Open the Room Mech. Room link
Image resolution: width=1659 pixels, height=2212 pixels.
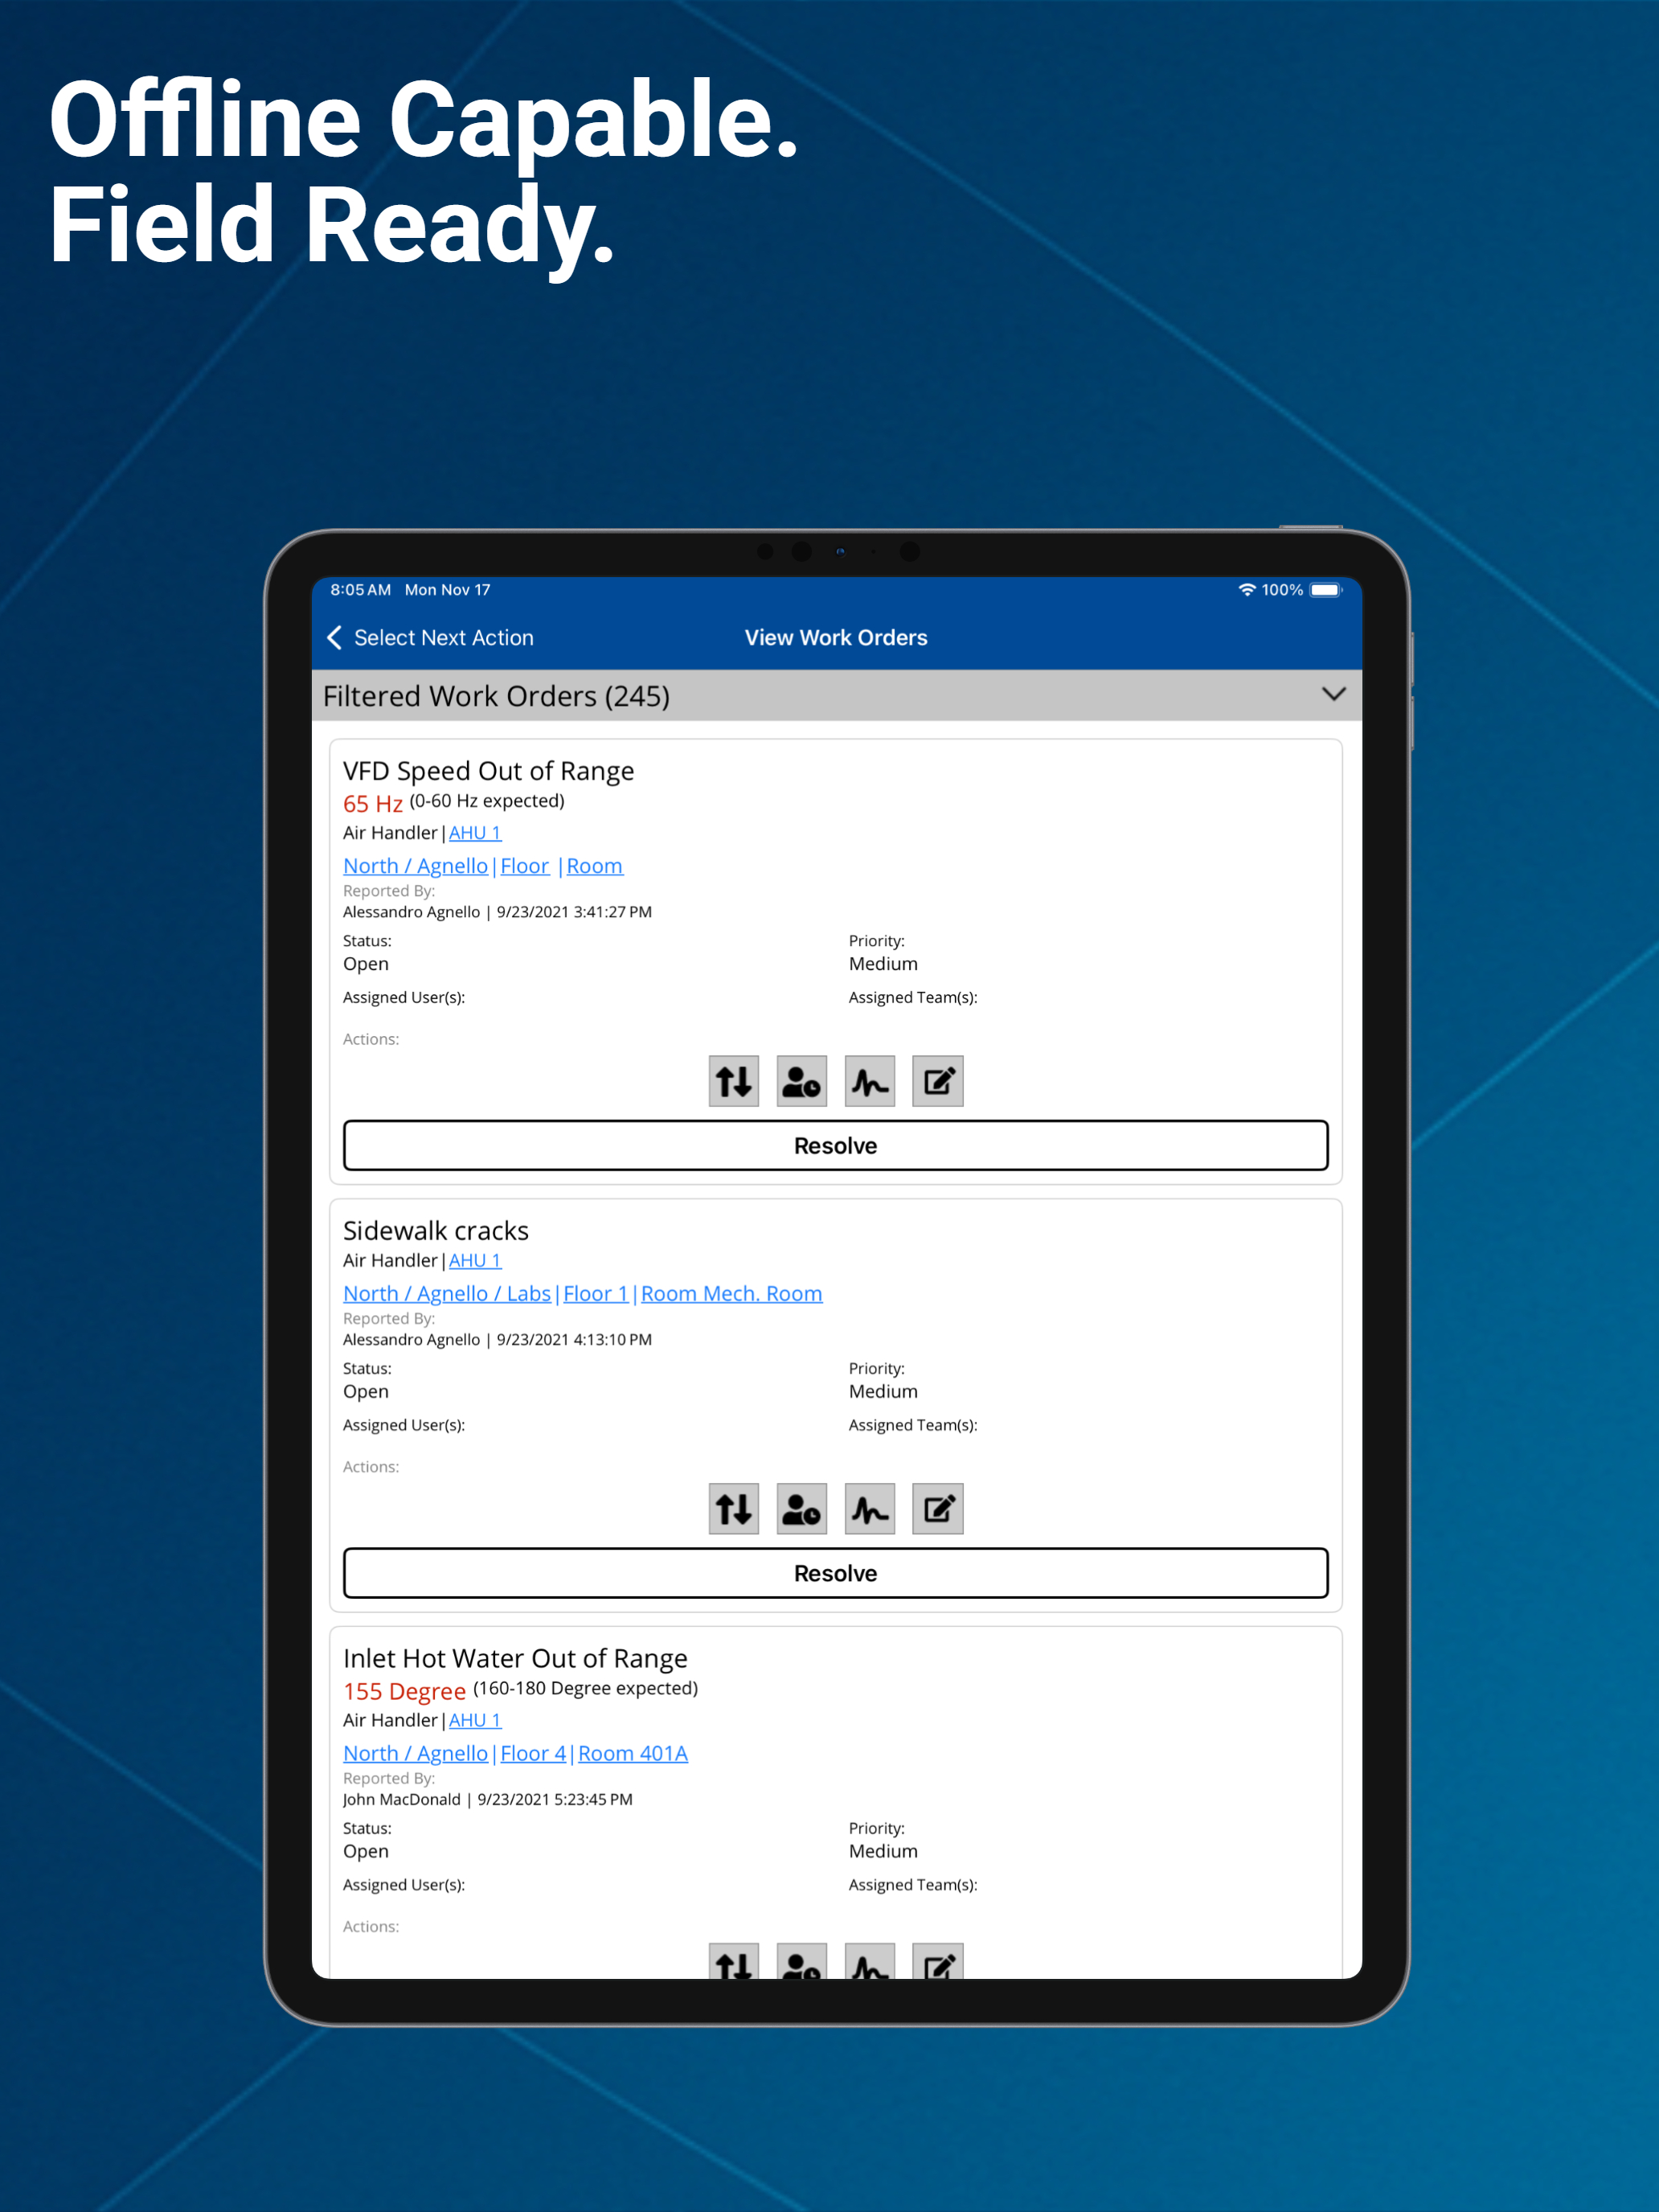732,1294
